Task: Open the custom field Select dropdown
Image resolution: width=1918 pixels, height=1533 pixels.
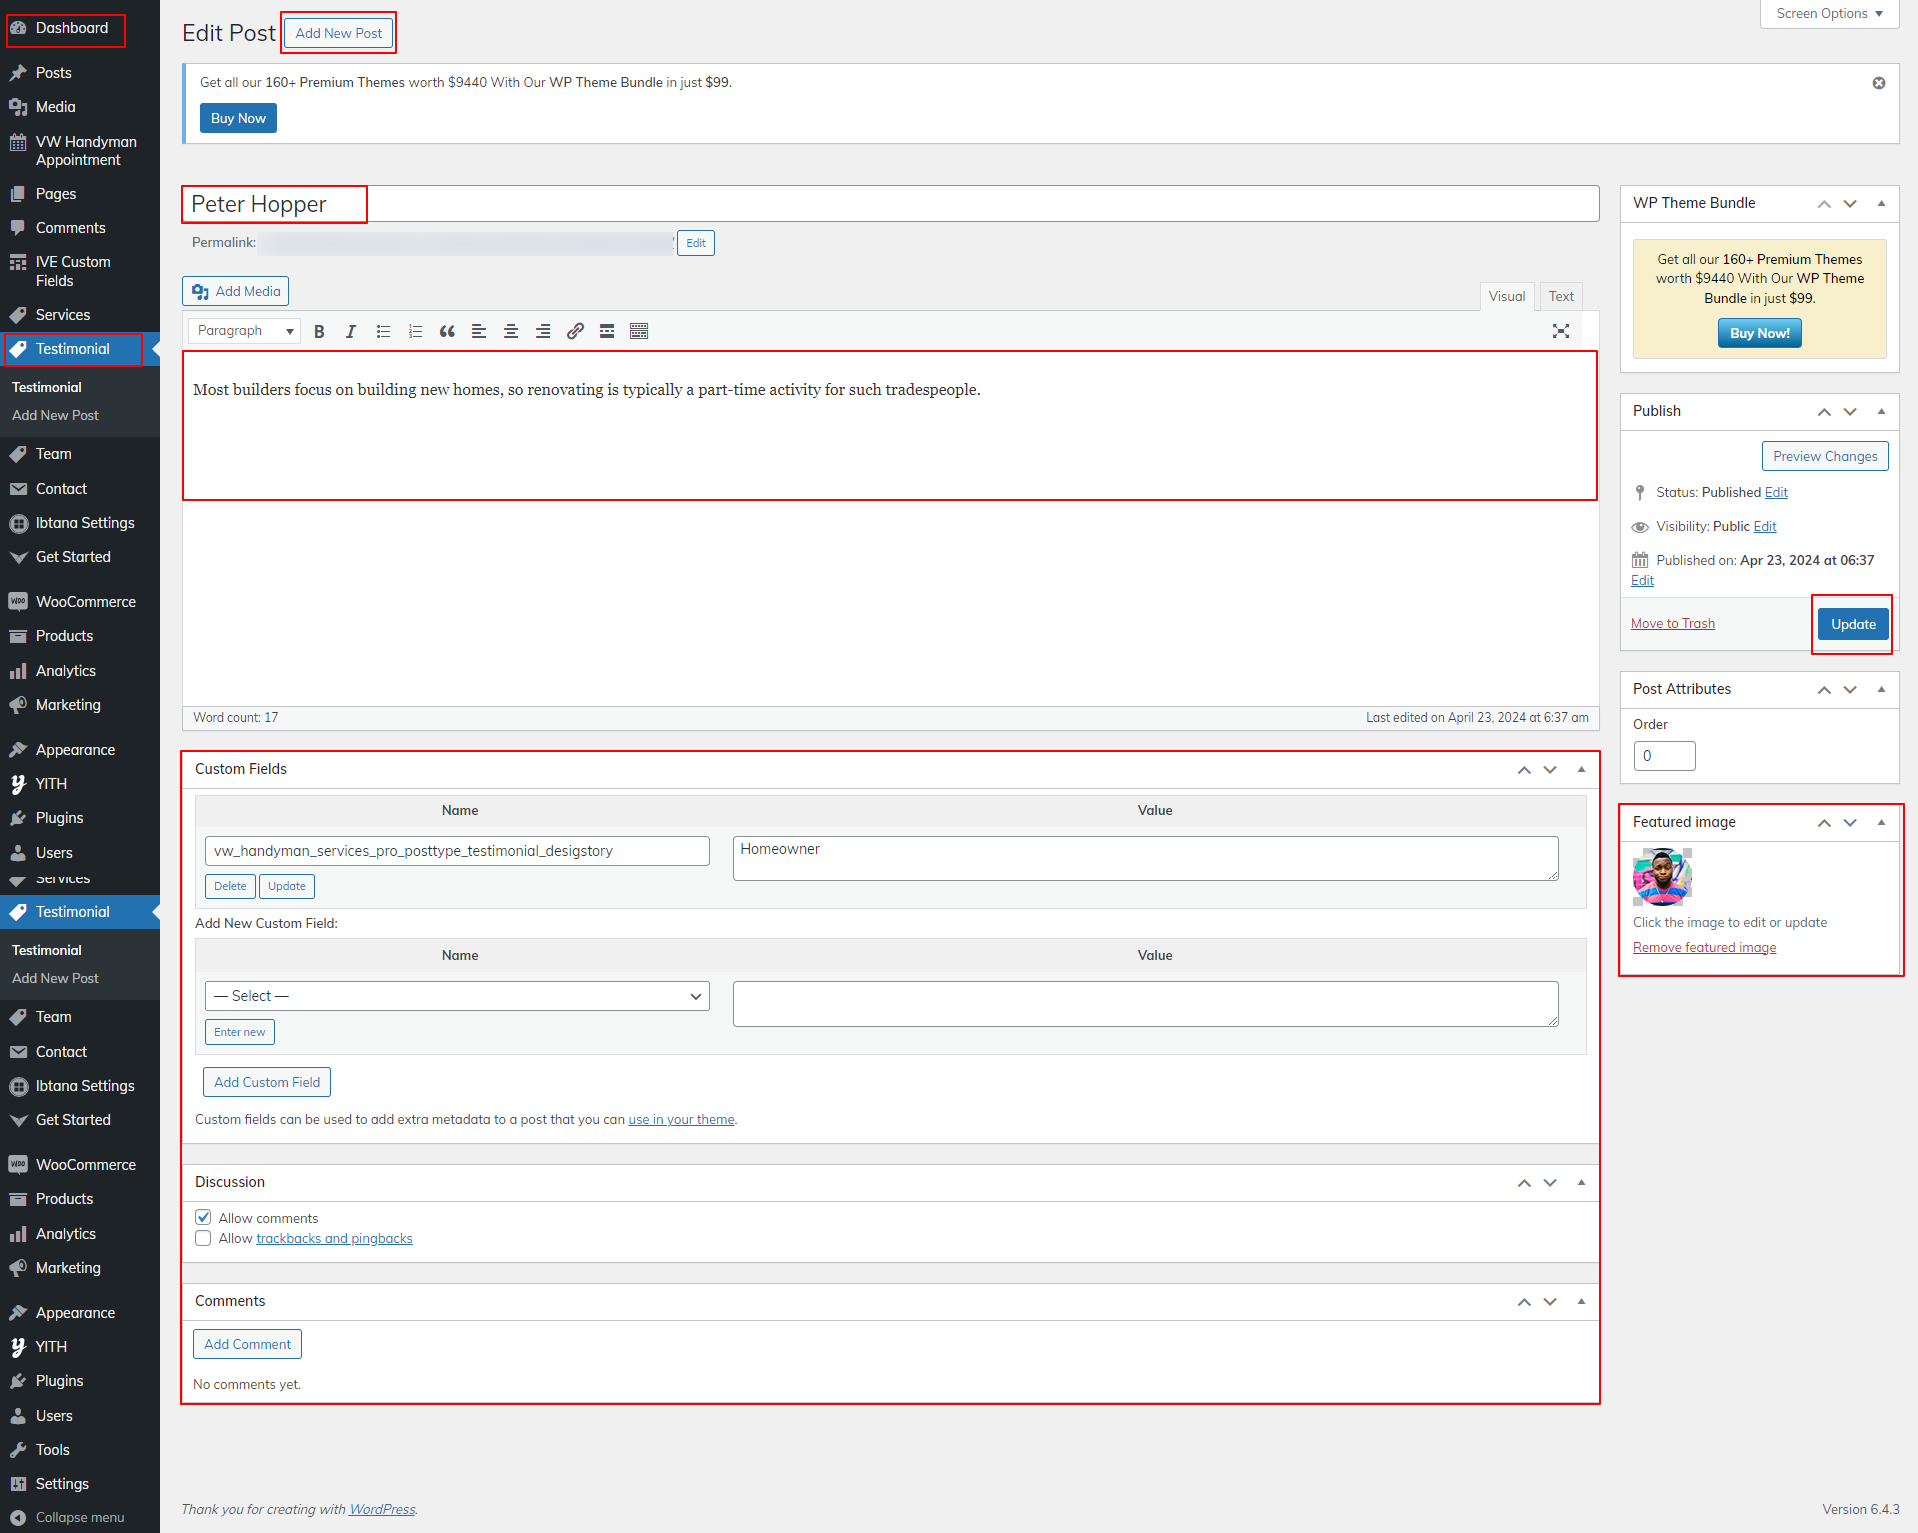Action: (457, 996)
